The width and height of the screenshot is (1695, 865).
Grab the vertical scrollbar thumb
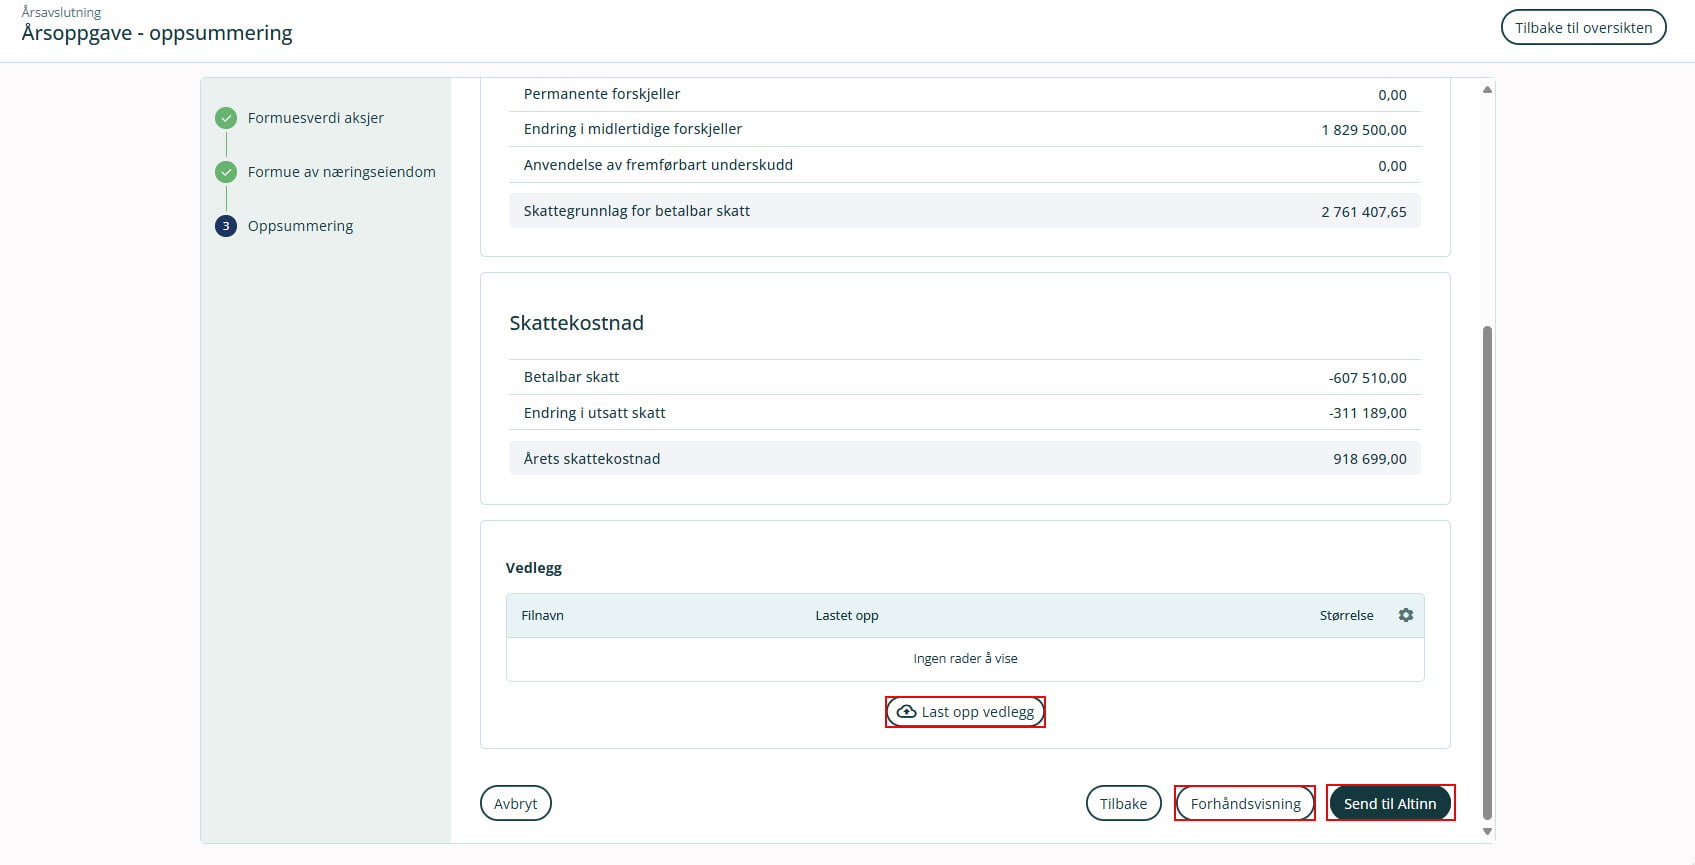click(x=1487, y=570)
